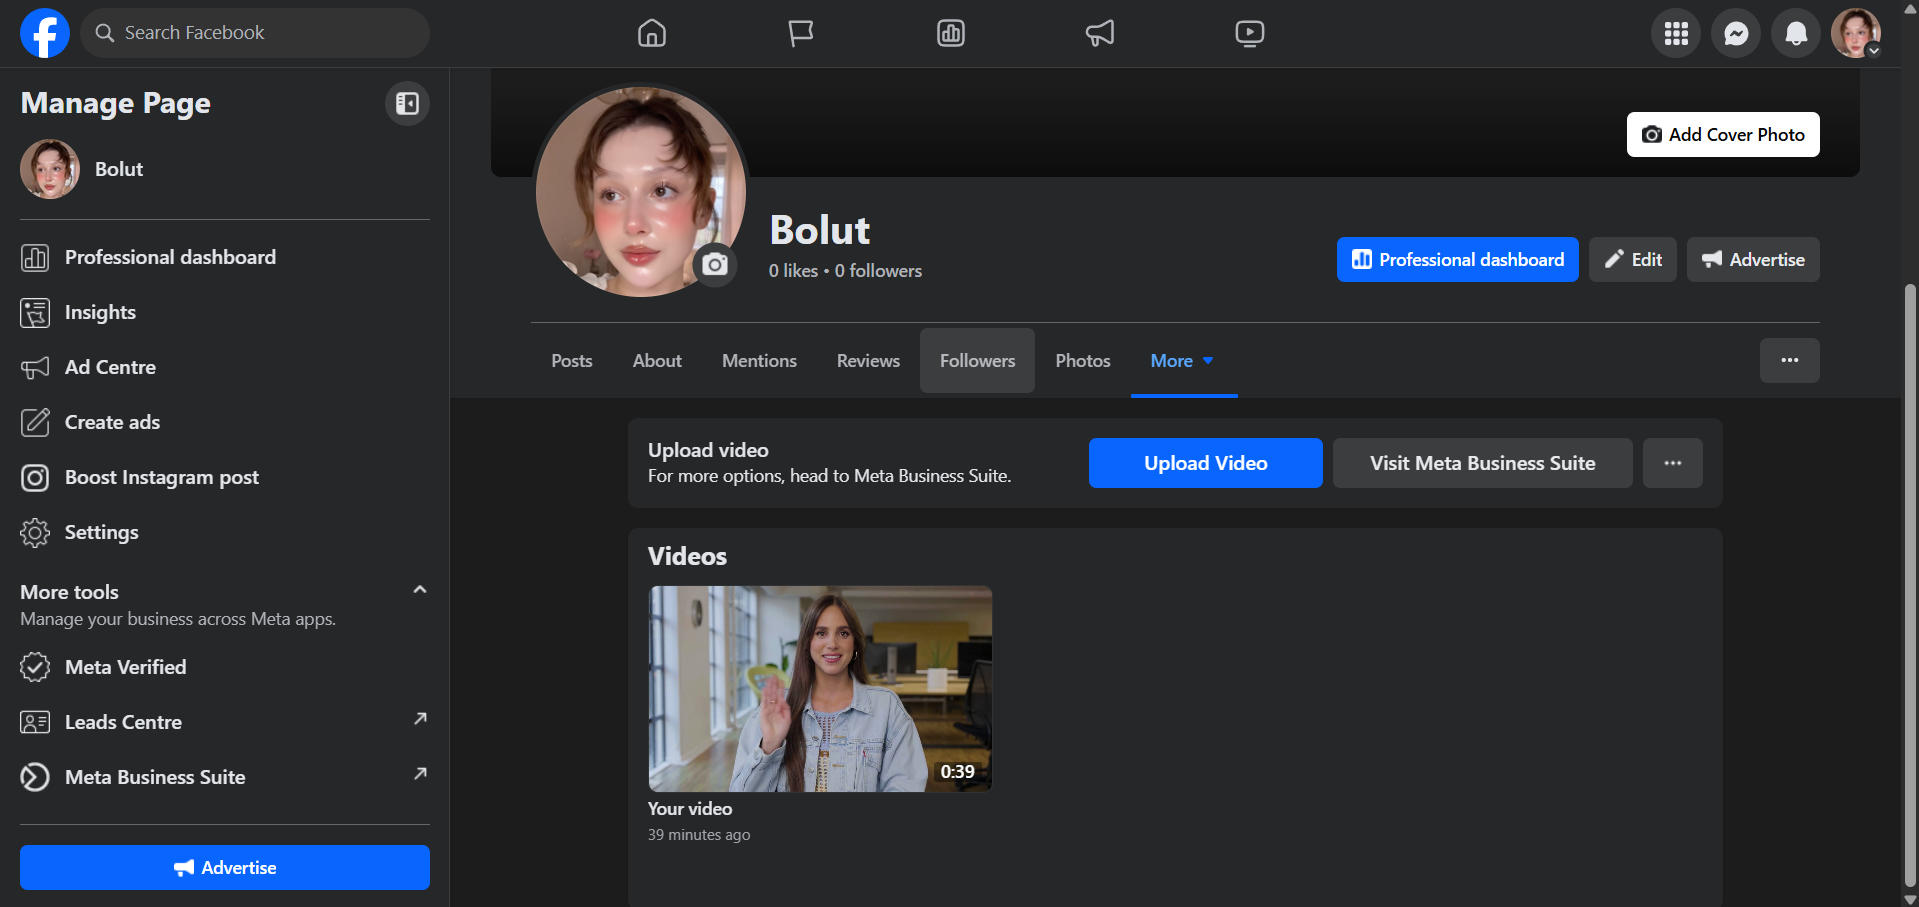
Task: Switch to the Reviews tab
Action: pos(868,361)
